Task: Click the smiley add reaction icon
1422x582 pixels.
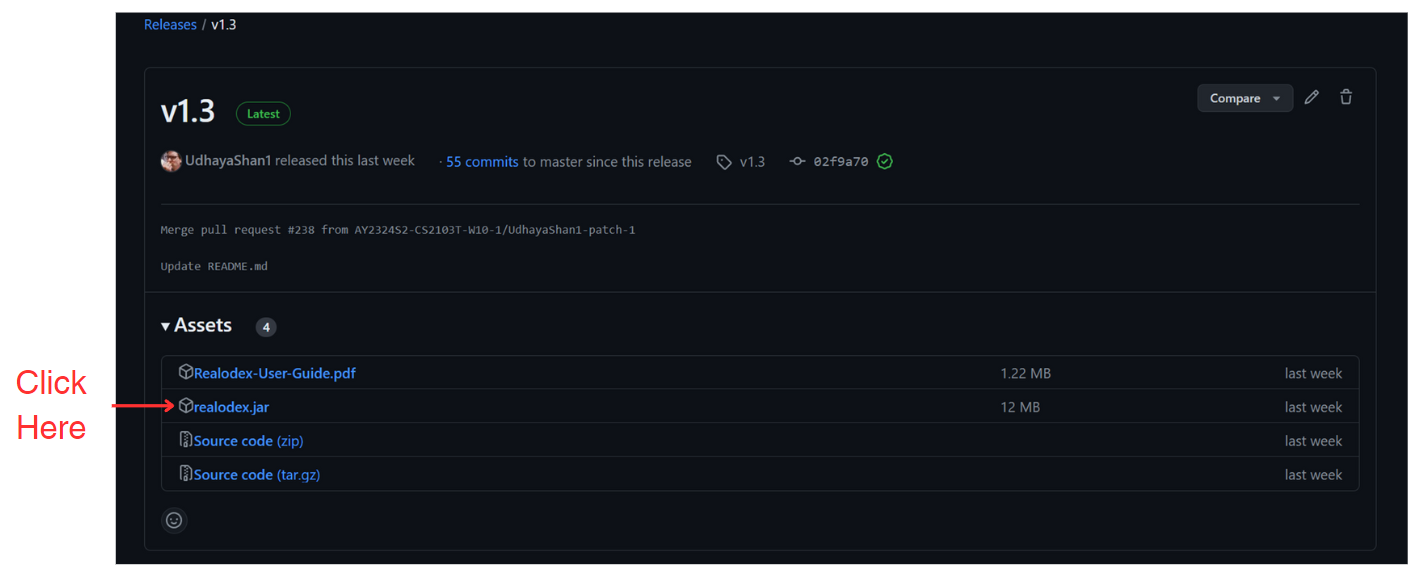Action: (x=174, y=520)
